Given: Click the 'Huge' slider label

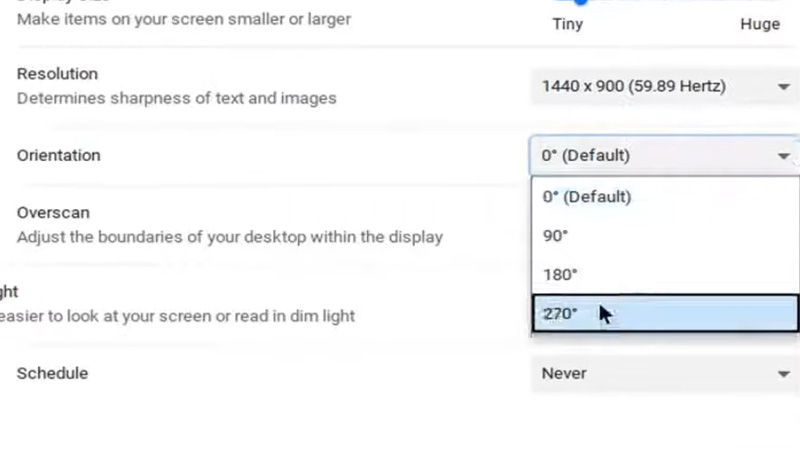Looking at the screenshot, I should [760, 24].
